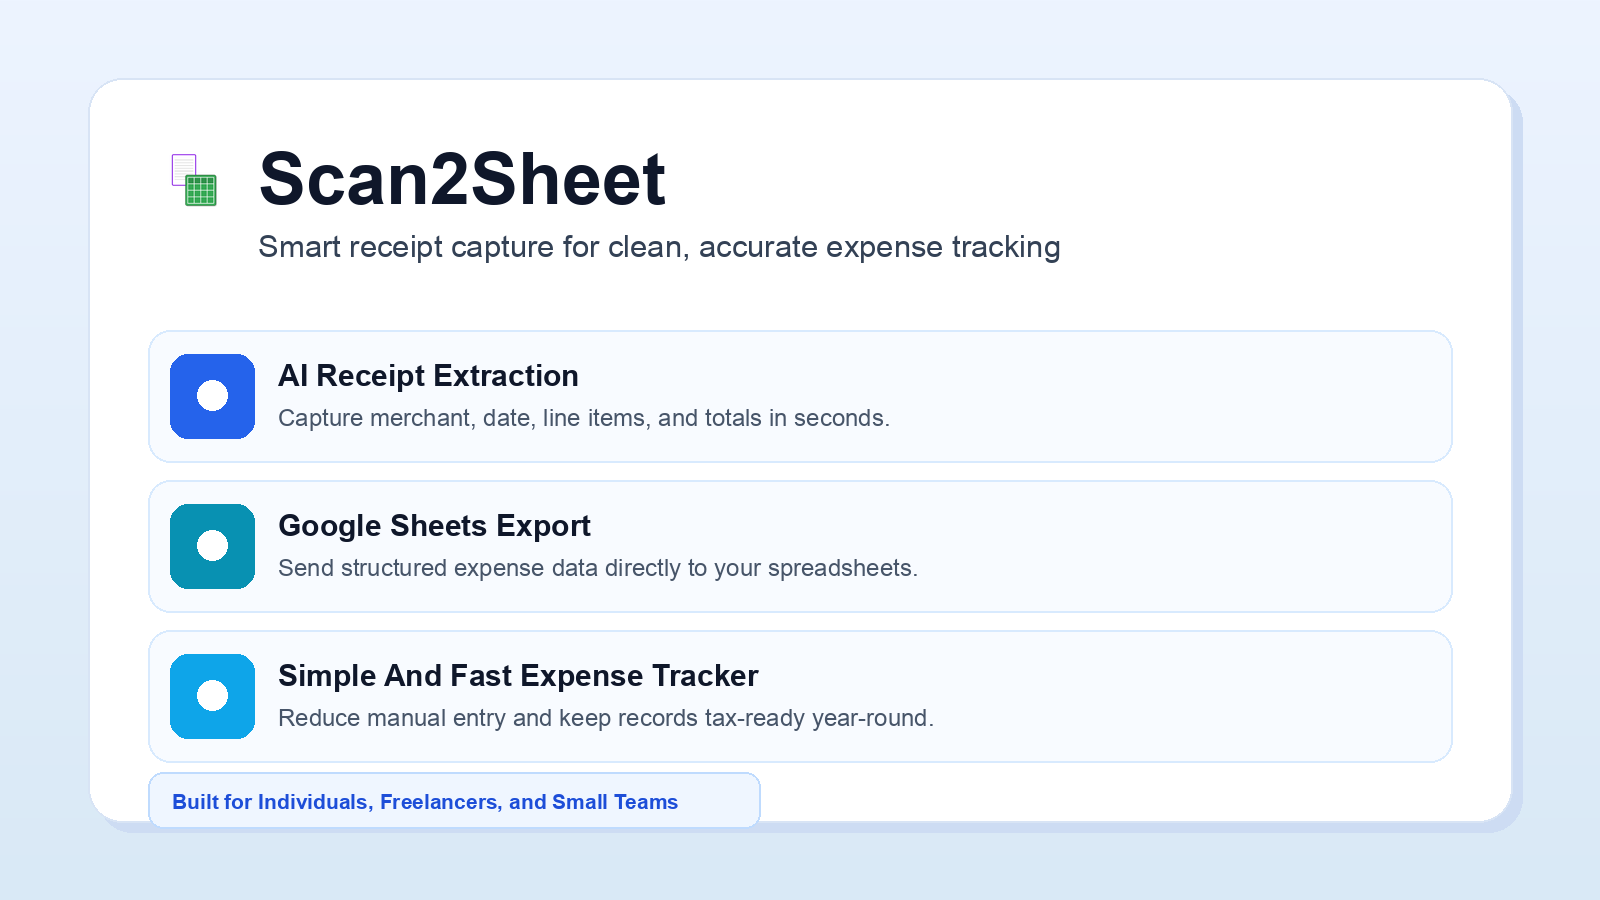1600x900 pixels.
Task: Click 'Built for Individuals, Freelancers' badge
Action: click(454, 800)
